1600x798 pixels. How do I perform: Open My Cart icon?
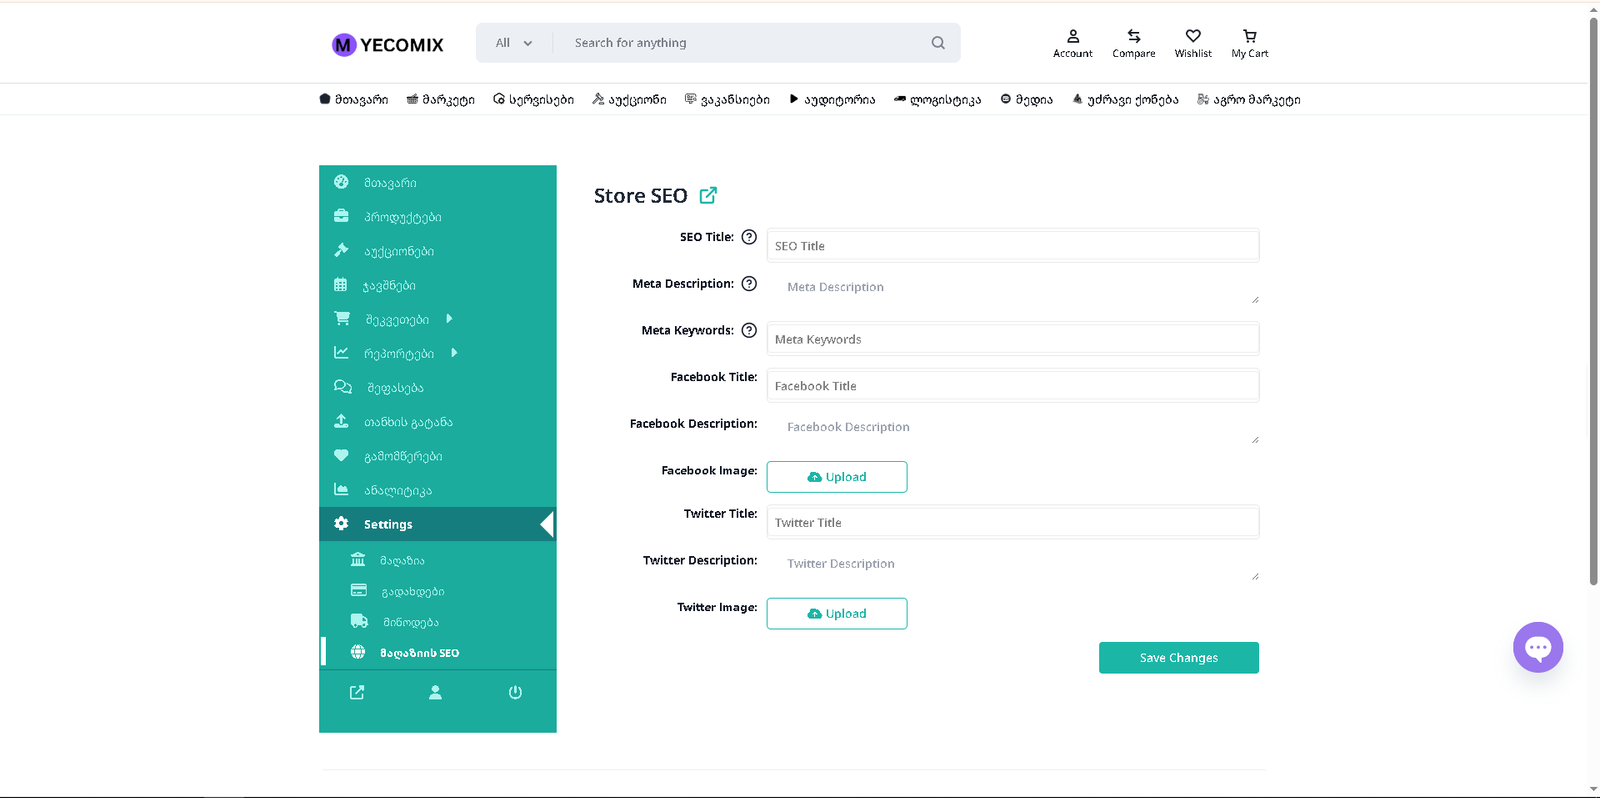1249,36
